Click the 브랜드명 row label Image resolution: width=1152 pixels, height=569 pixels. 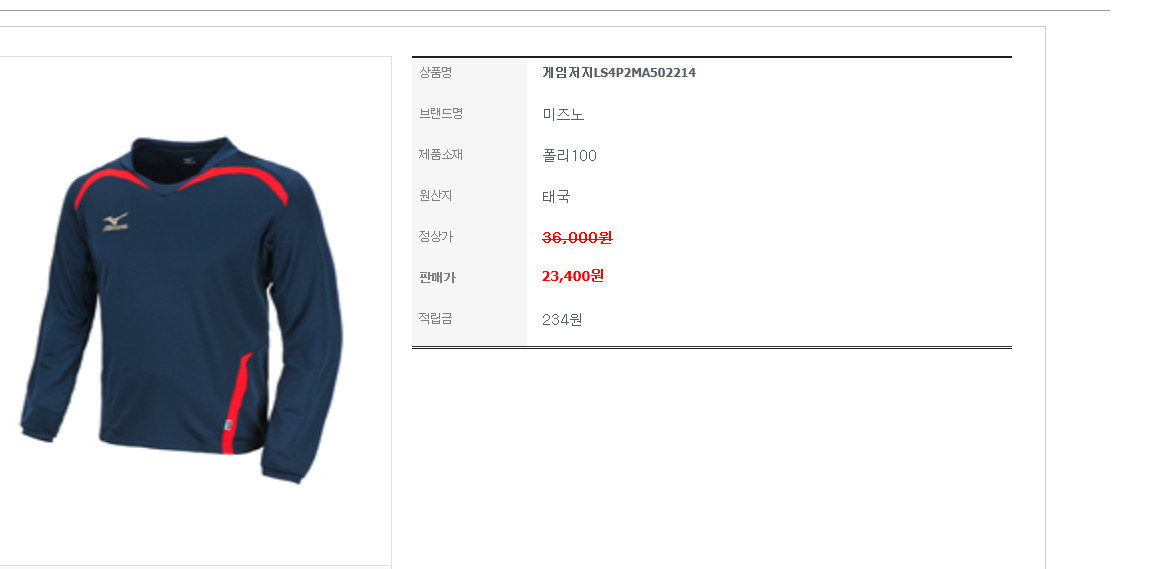pos(441,113)
